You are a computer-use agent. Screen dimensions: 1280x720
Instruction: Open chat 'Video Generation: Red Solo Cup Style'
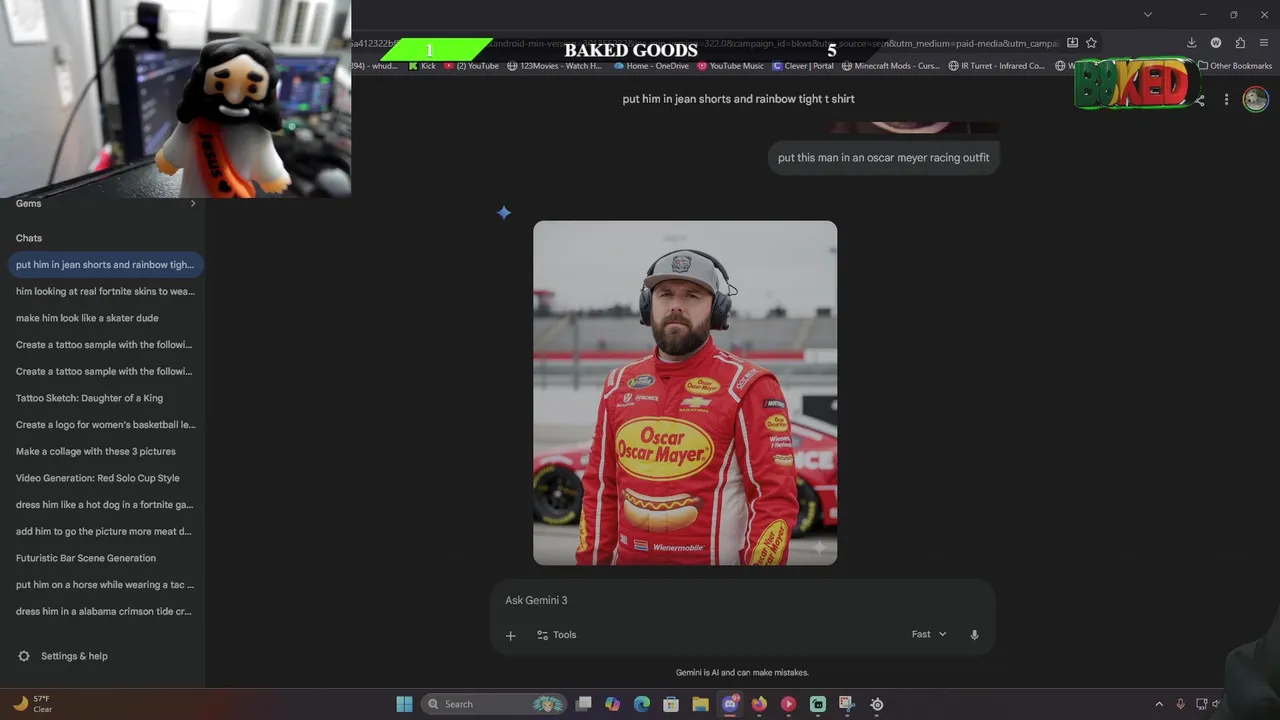click(x=104, y=478)
